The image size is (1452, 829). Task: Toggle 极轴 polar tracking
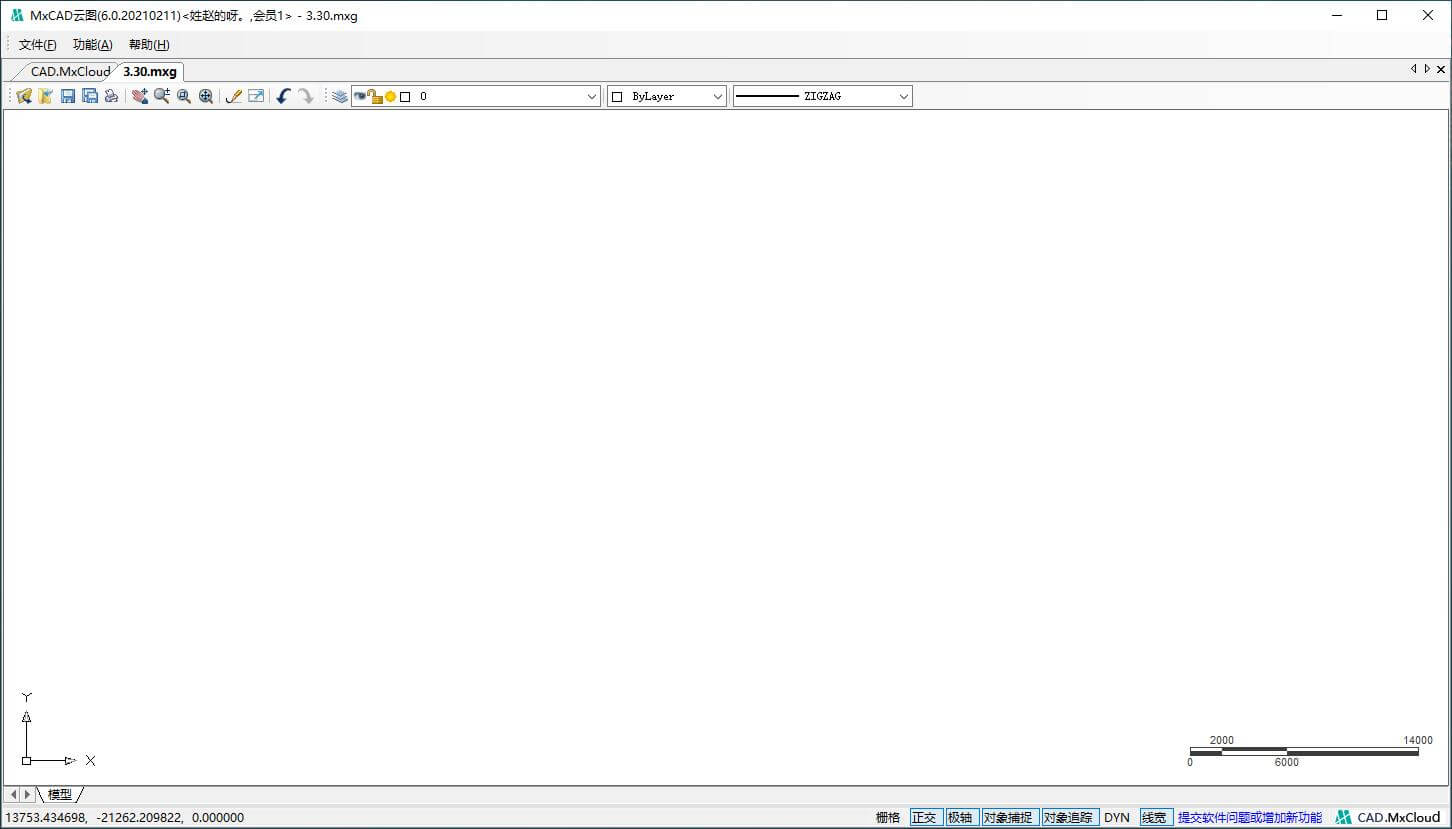point(961,817)
